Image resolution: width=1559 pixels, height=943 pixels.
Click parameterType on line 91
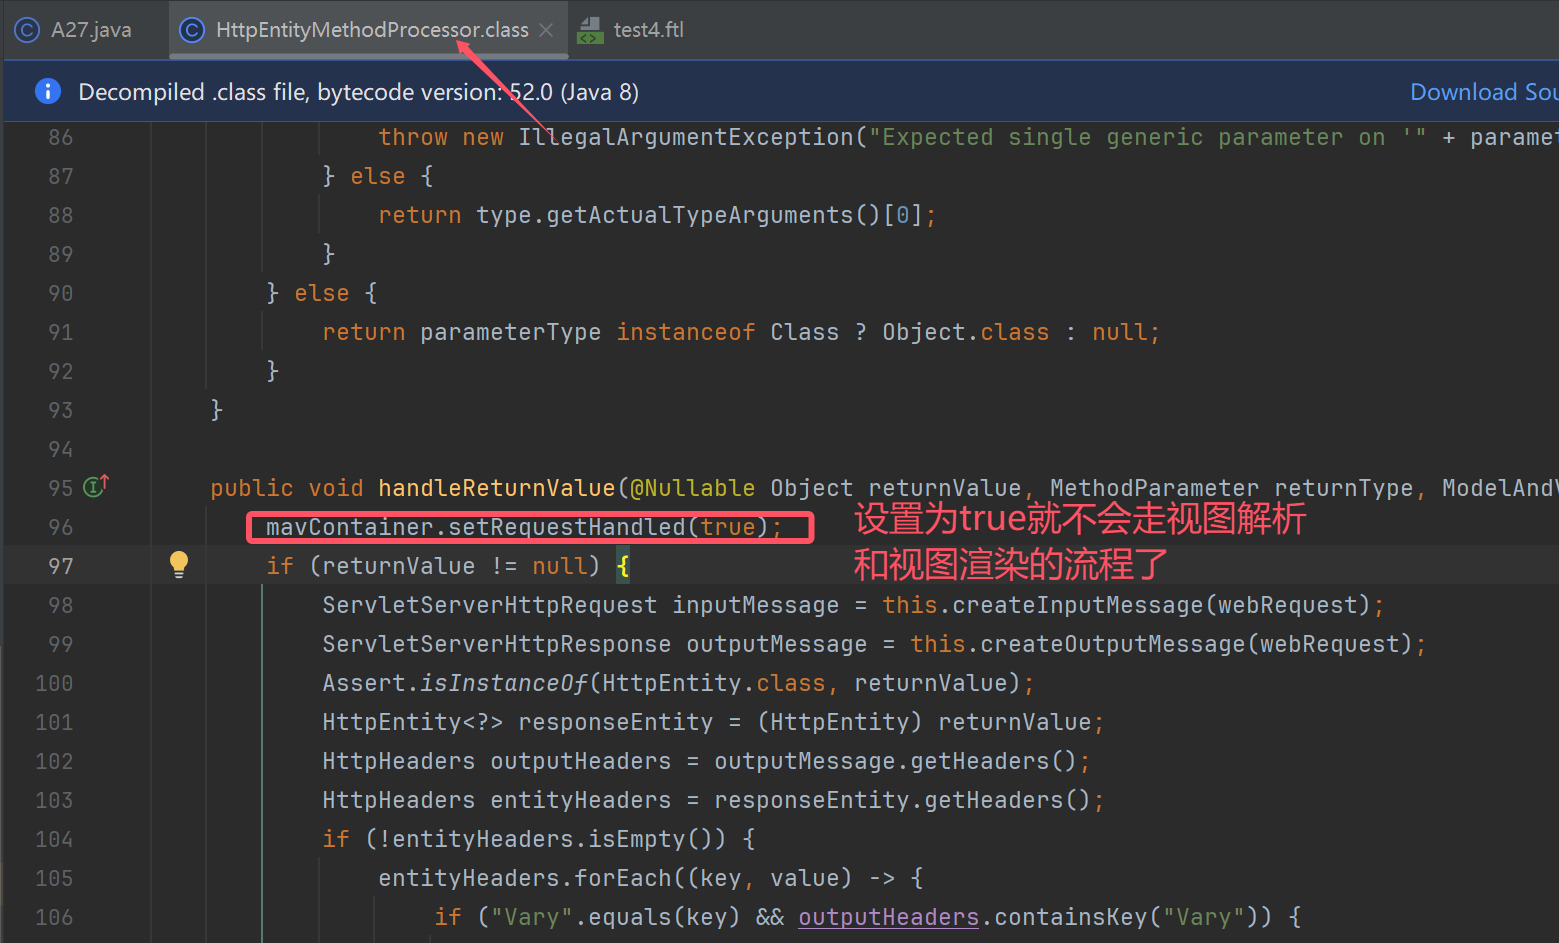pos(510,332)
